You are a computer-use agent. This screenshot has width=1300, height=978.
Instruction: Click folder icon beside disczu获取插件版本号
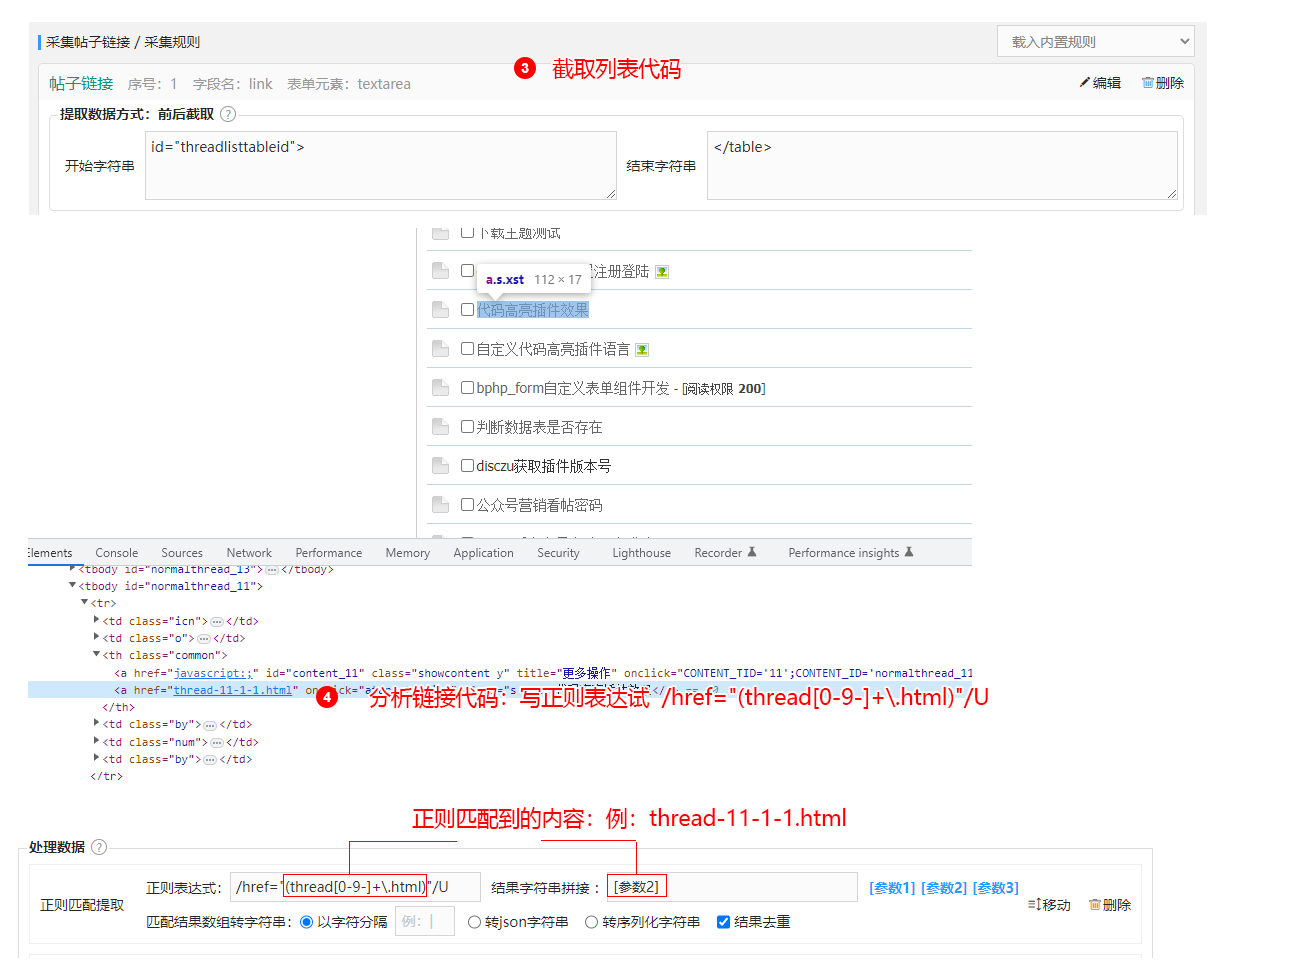(x=440, y=466)
